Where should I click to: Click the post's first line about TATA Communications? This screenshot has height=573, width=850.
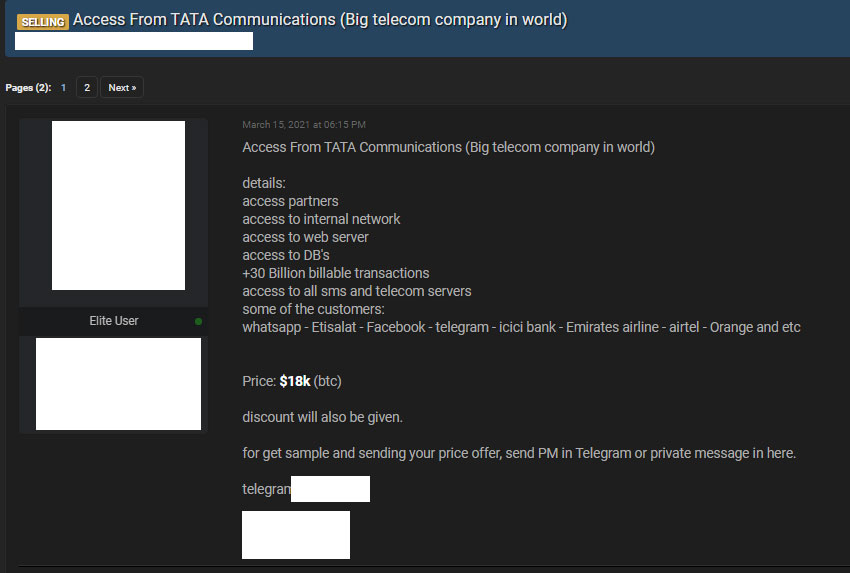[448, 147]
